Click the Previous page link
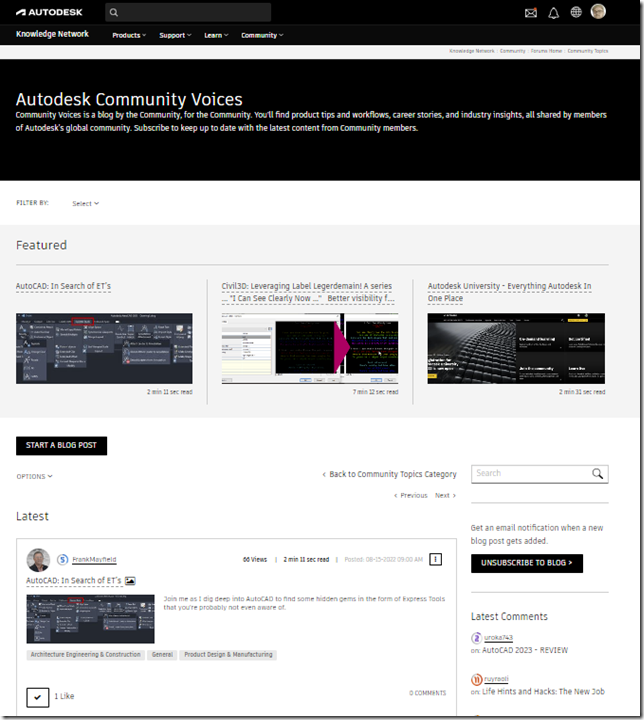The width and height of the screenshot is (644, 720). point(411,495)
